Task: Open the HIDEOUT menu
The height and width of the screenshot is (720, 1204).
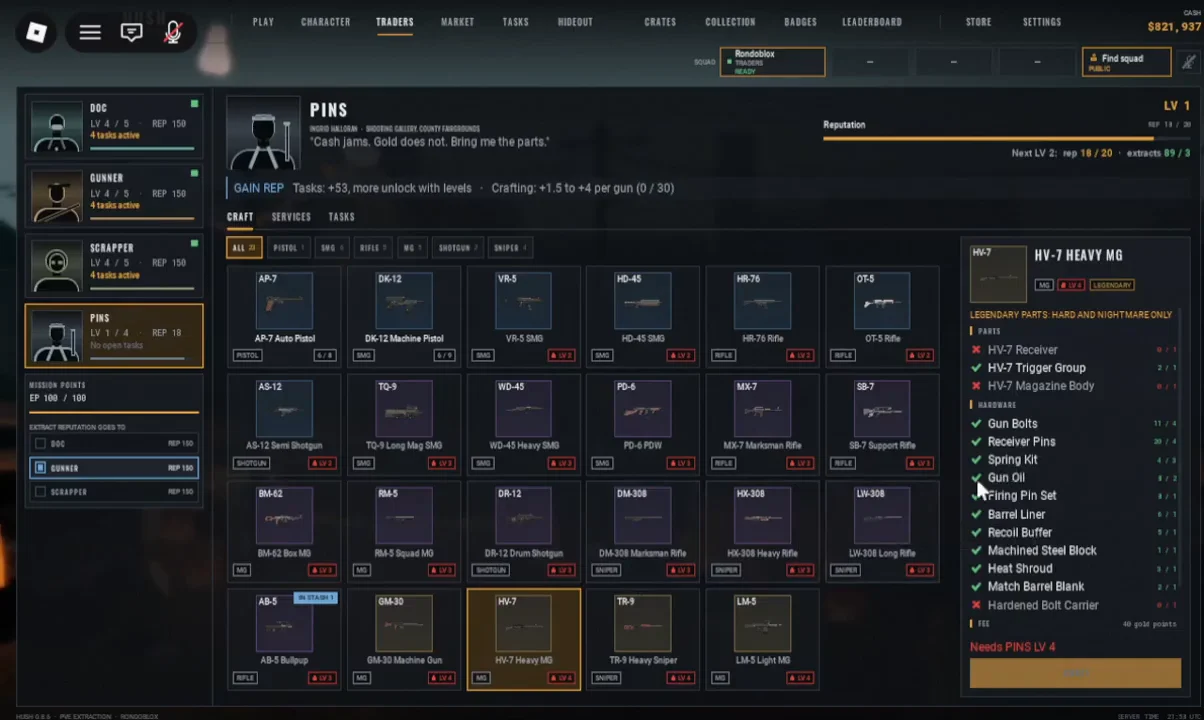Action: [x=575, y=22]
